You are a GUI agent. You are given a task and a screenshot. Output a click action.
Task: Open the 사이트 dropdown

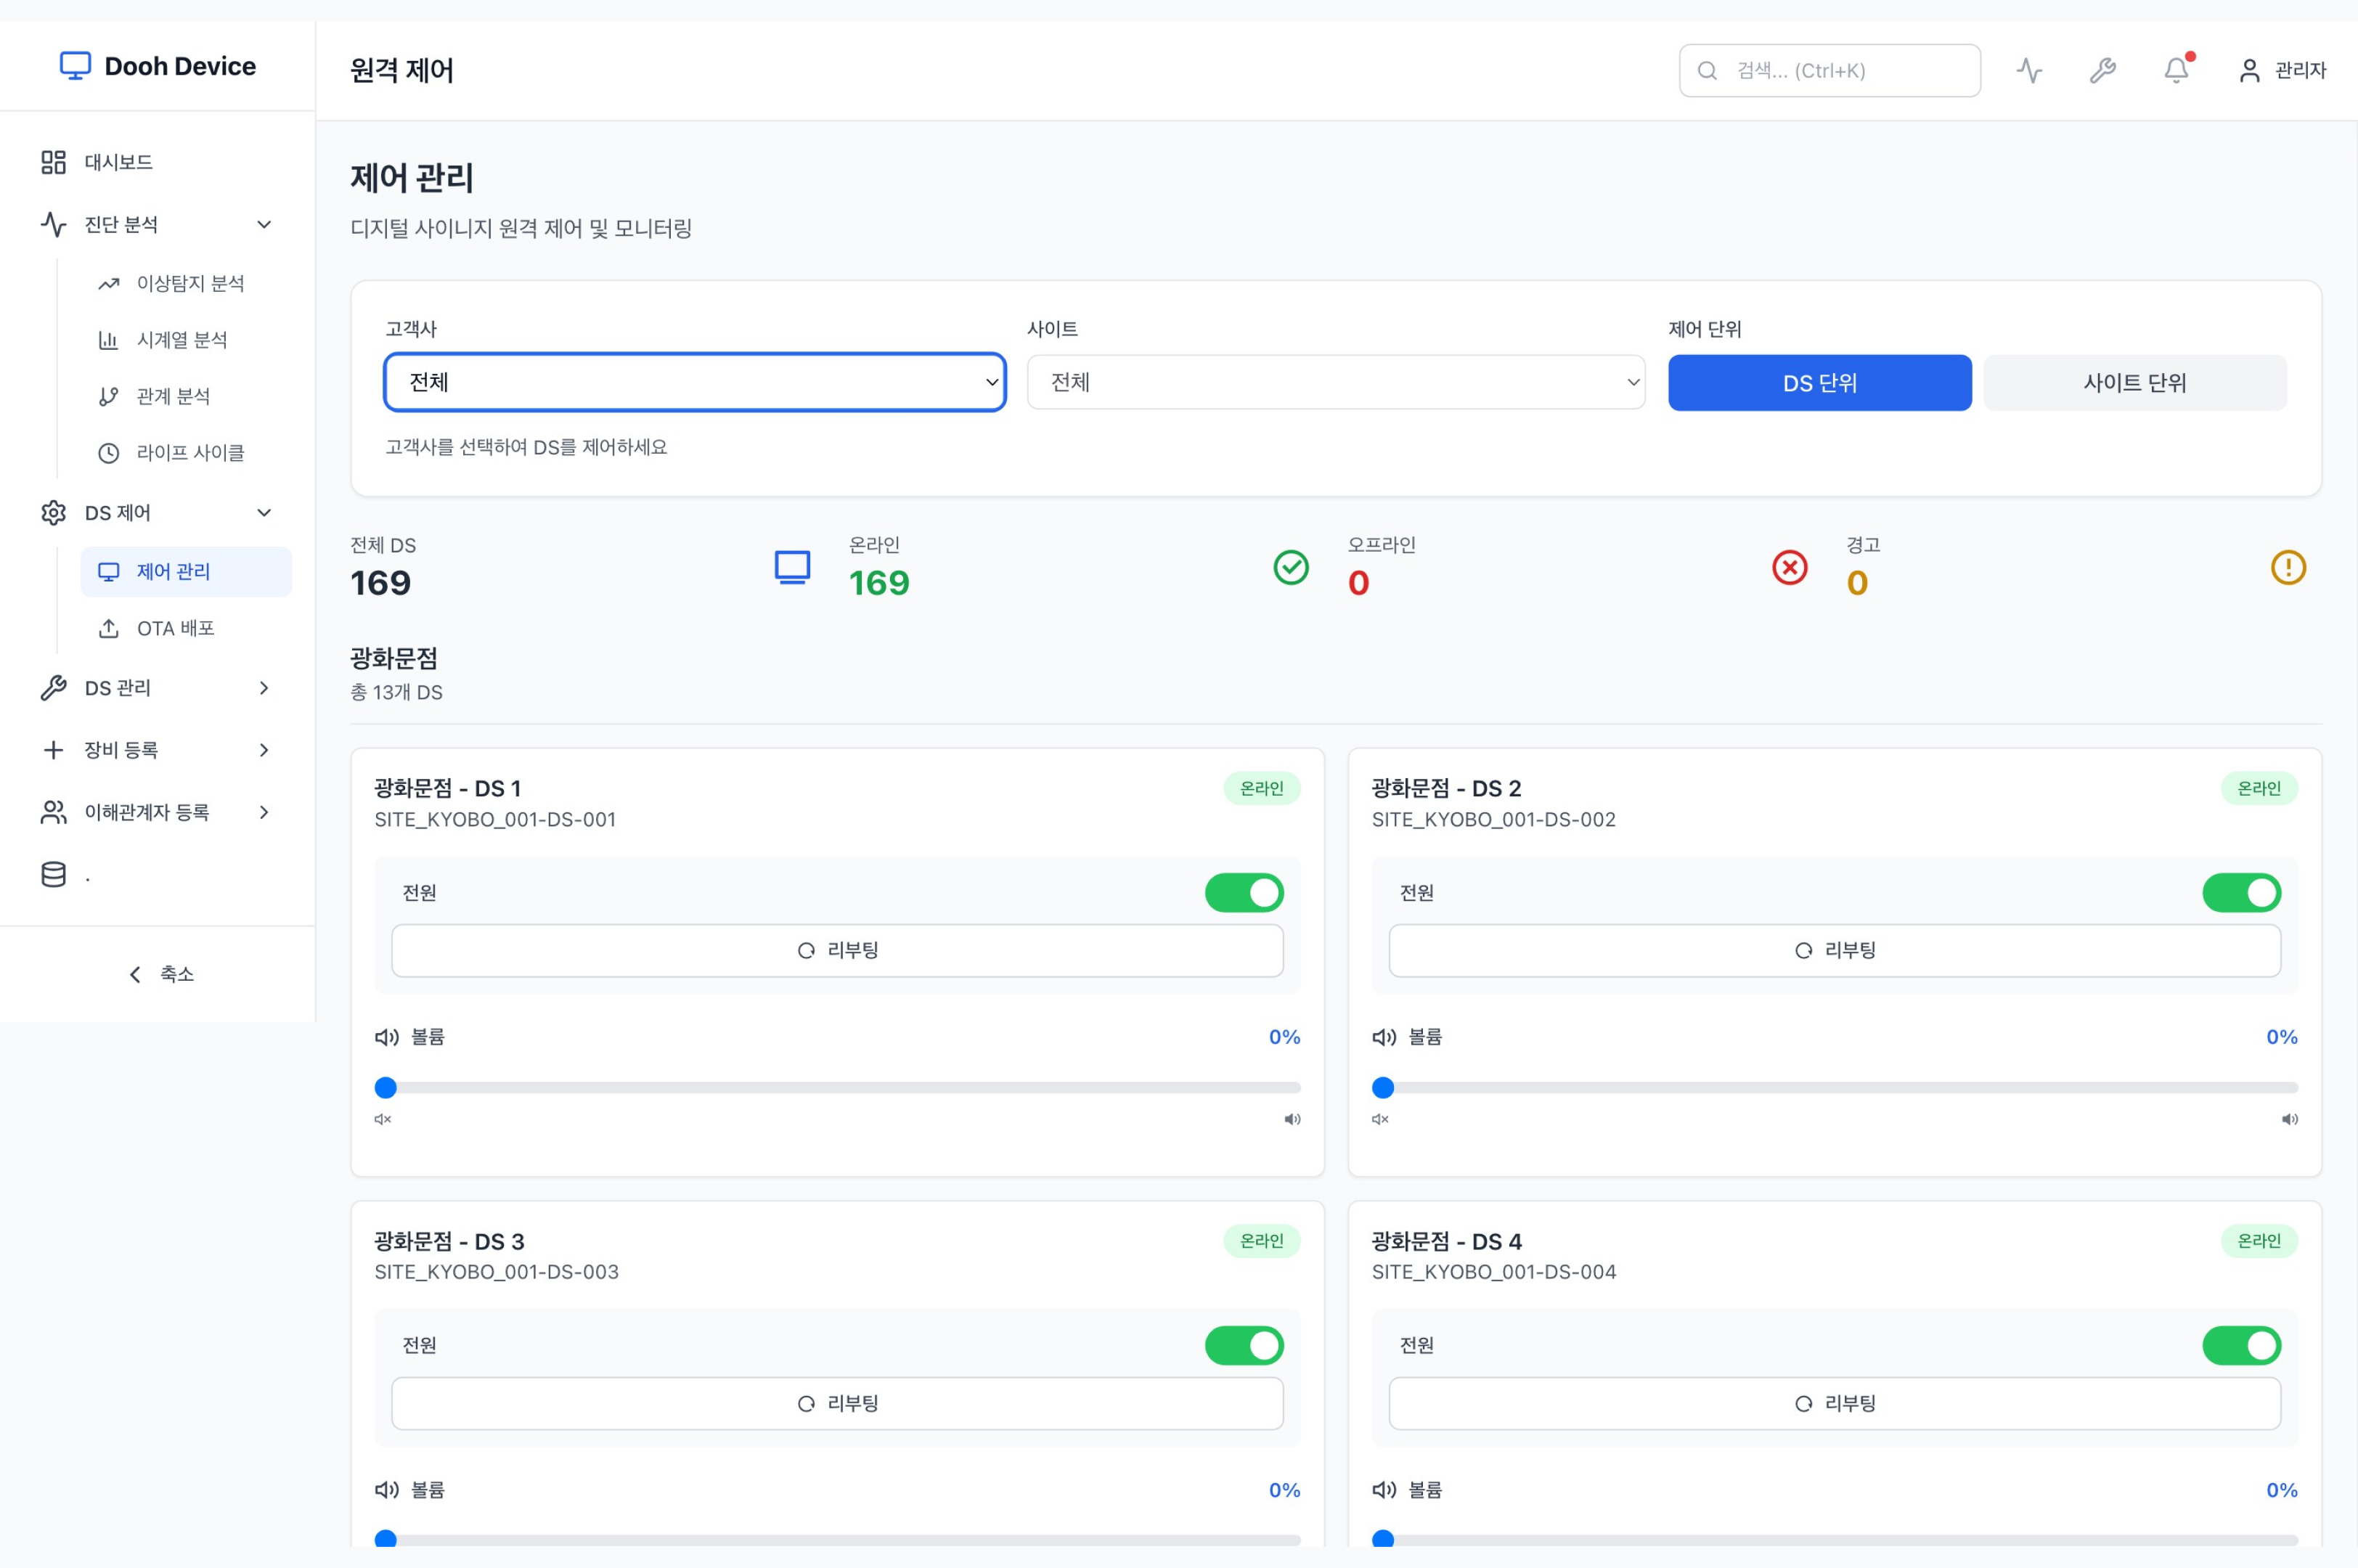pyautogui.click(x=1335, y=382)
